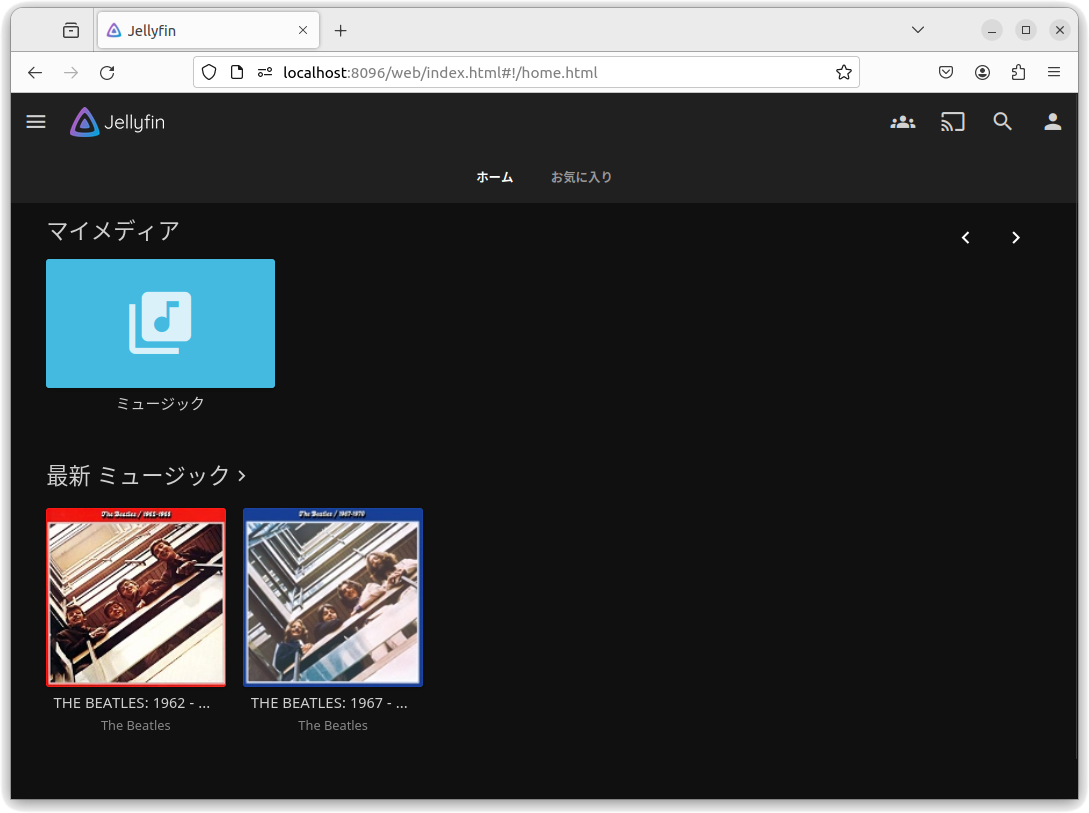Click the page info document icon
The height and width of the screenshot is (813, 1089).
pyautogui.click(x=237, y=72)
